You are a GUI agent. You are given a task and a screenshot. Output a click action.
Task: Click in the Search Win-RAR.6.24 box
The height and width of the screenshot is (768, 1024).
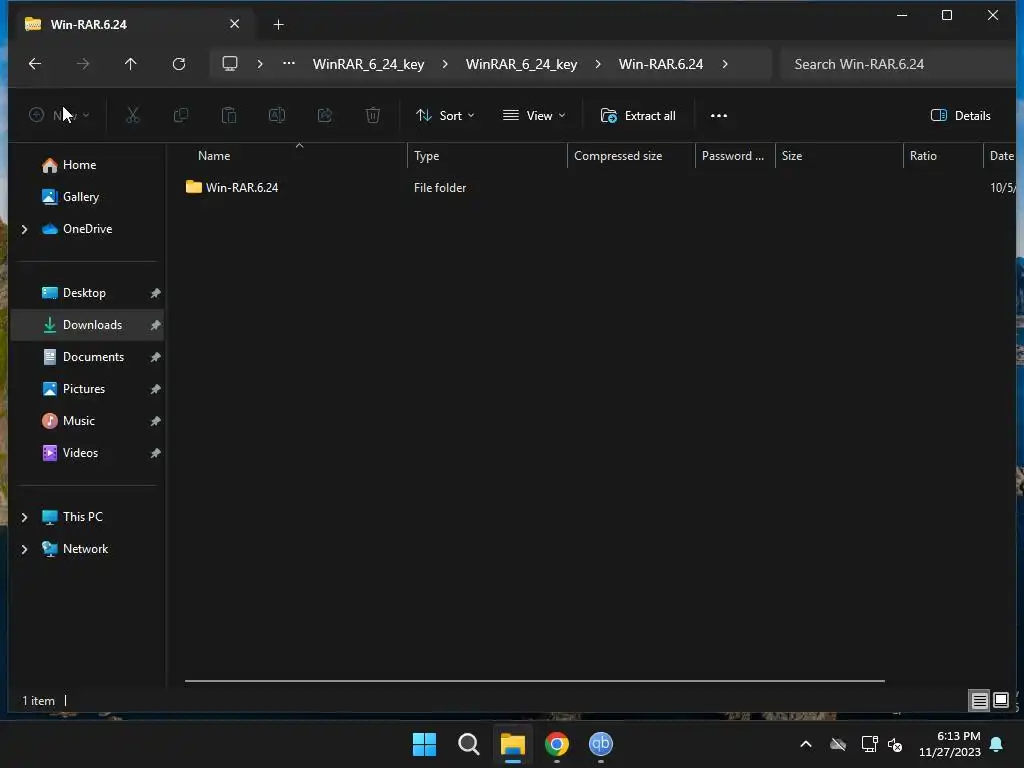click(898, 64)
